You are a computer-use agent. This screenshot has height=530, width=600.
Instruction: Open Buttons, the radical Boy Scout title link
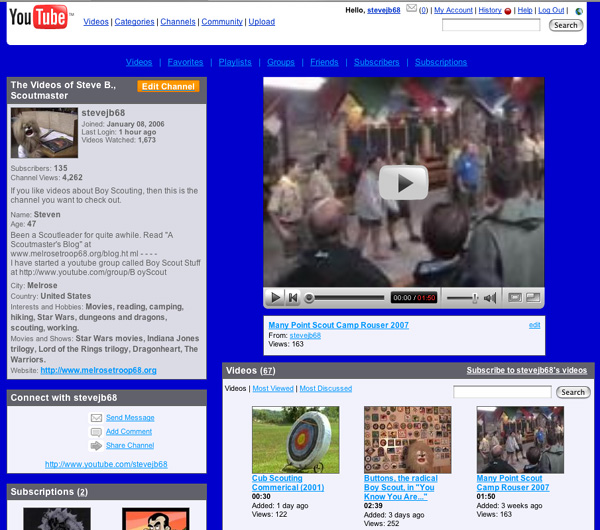tap(401, 488)
